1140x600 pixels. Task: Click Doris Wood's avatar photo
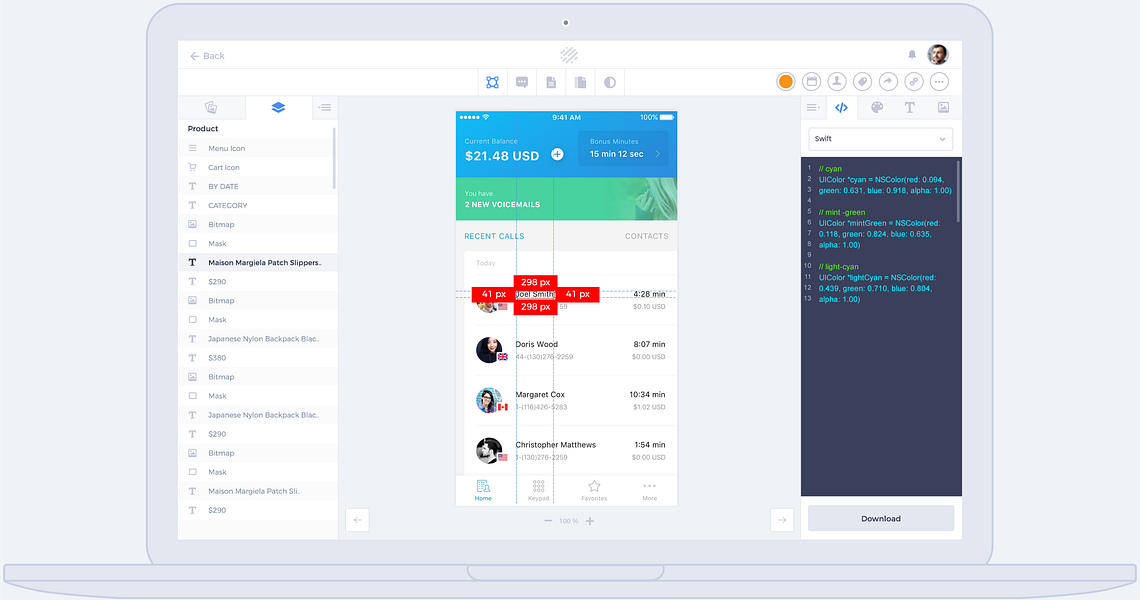489,350
